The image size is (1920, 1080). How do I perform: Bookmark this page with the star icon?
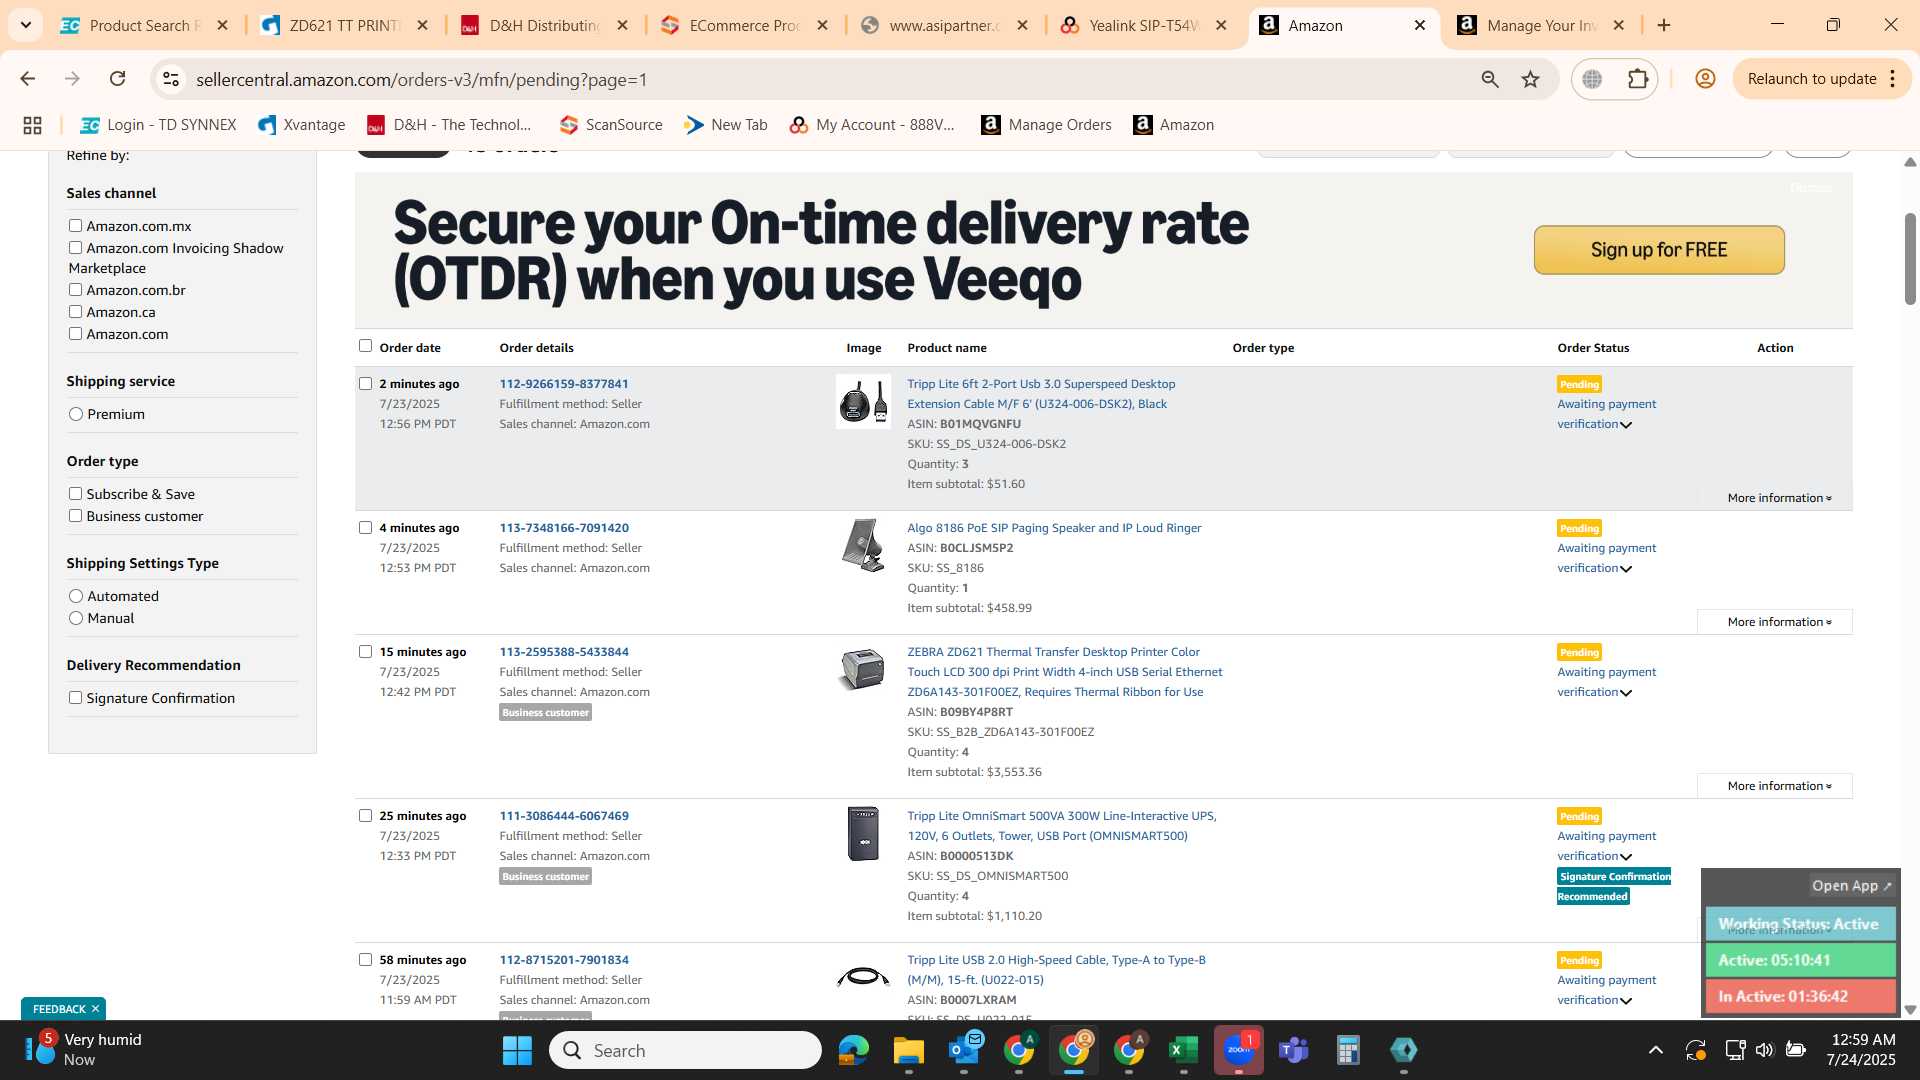(1530, 79)
